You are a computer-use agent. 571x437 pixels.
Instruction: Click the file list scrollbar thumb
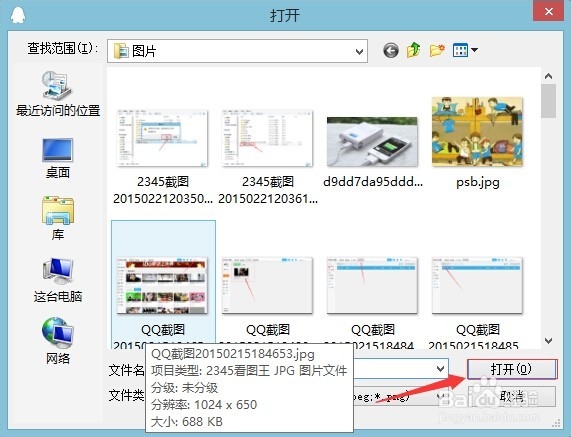[548, 101]
